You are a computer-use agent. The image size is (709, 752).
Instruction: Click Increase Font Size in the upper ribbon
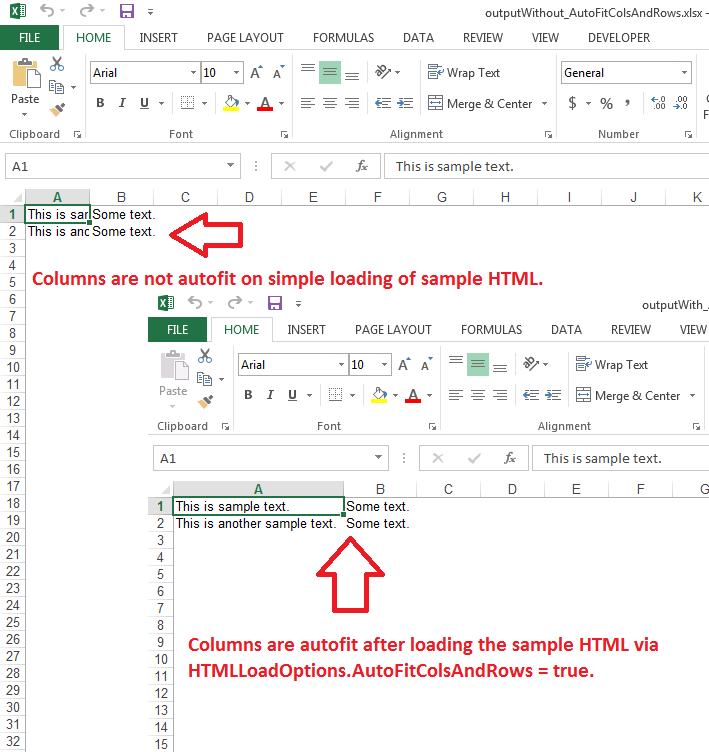(x=256, y=73)
